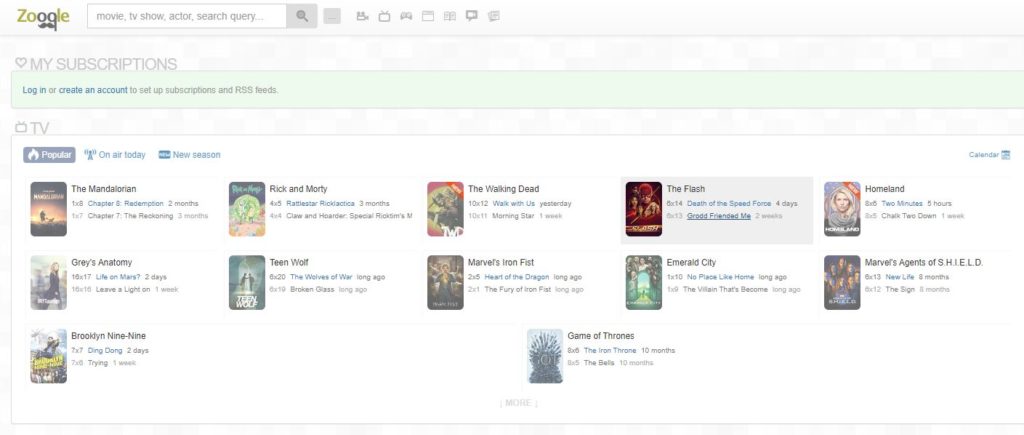Open the movies category camera icon

point(362,16)
